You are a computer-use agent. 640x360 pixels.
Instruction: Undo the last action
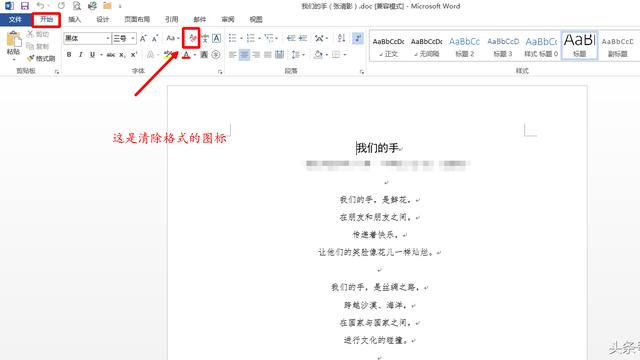click(40, 6)
